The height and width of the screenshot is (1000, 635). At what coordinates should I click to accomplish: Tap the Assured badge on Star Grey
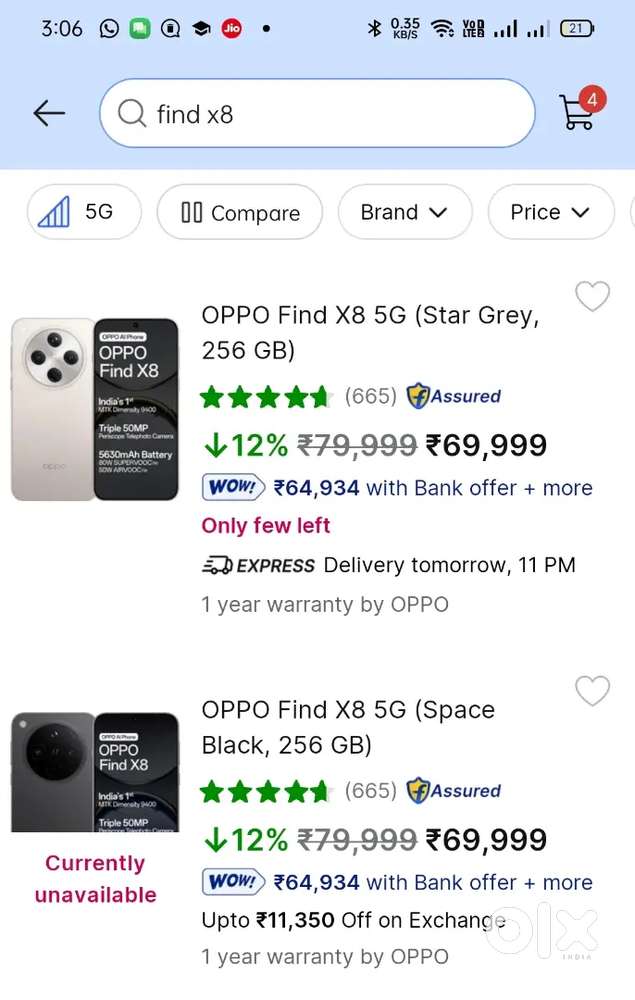[453, 396]
